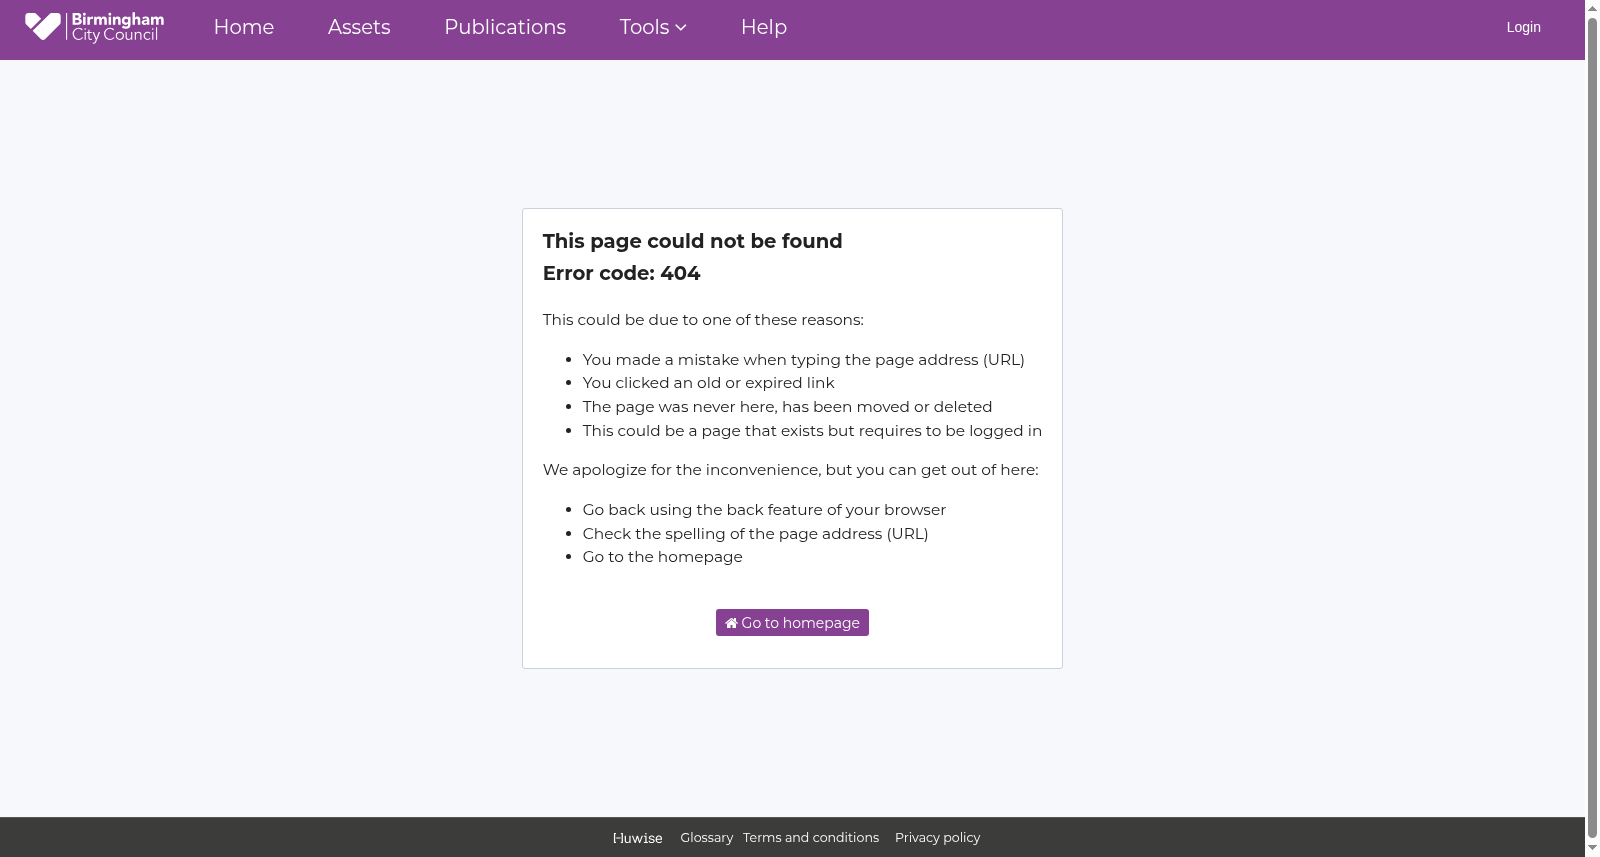The width and height of the screenshot is (1600, 857).
Task: Open the Tools dropdown menu
Action: tap(653, 27)
